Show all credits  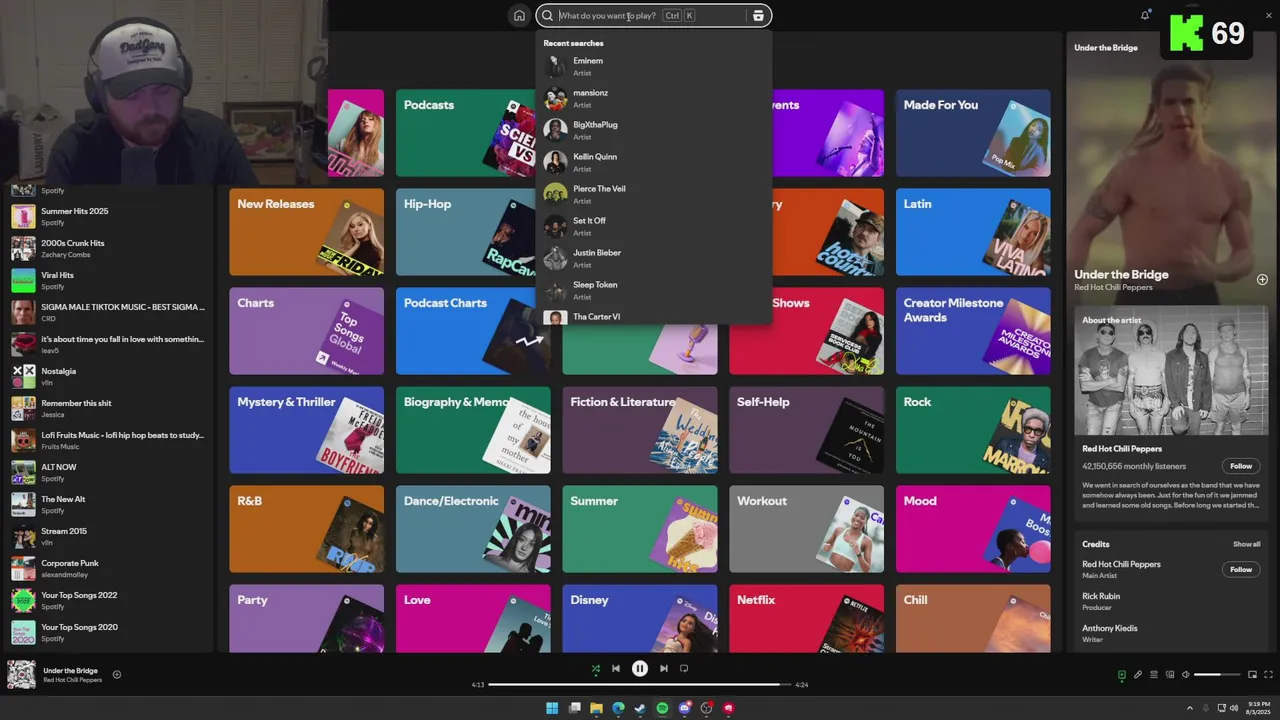coord(1246,544)
